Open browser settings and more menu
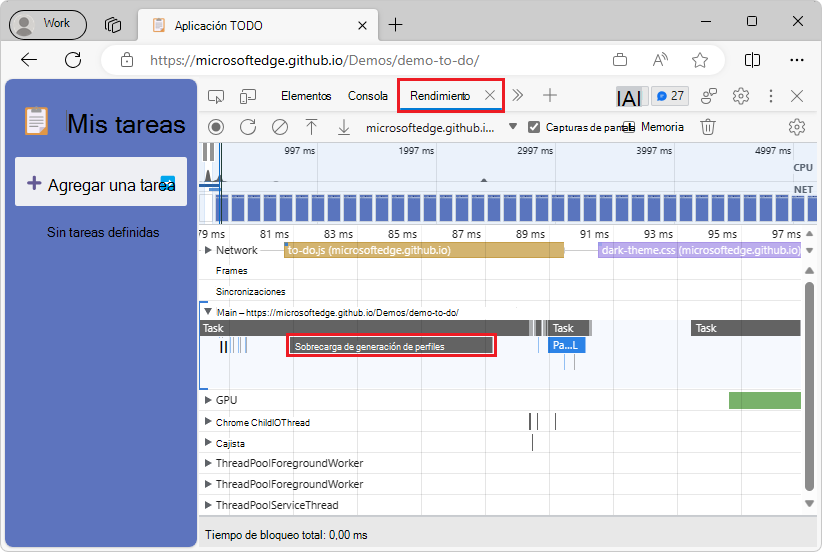822x552 pixels. (796, 60)
